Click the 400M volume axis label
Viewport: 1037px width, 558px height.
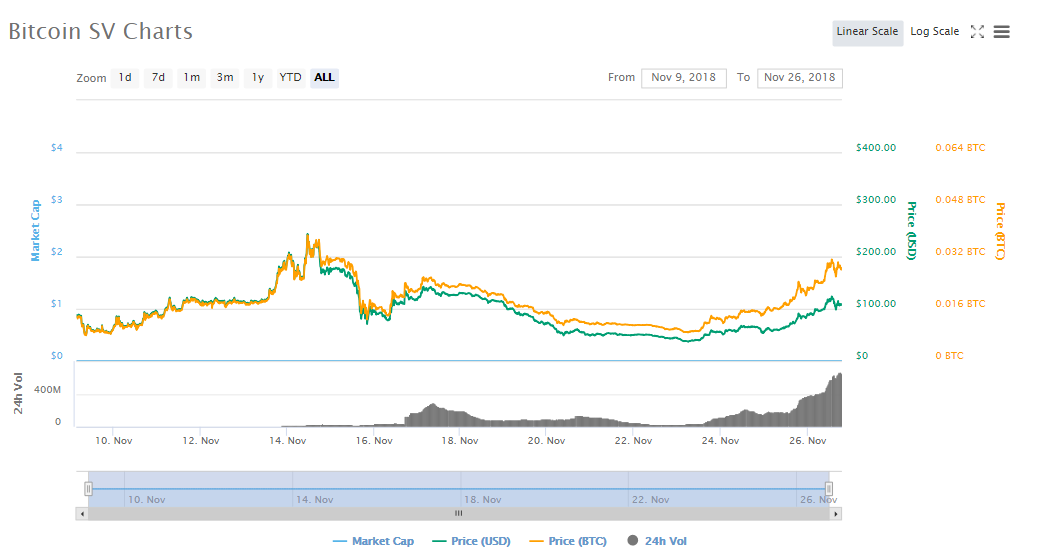47,390
